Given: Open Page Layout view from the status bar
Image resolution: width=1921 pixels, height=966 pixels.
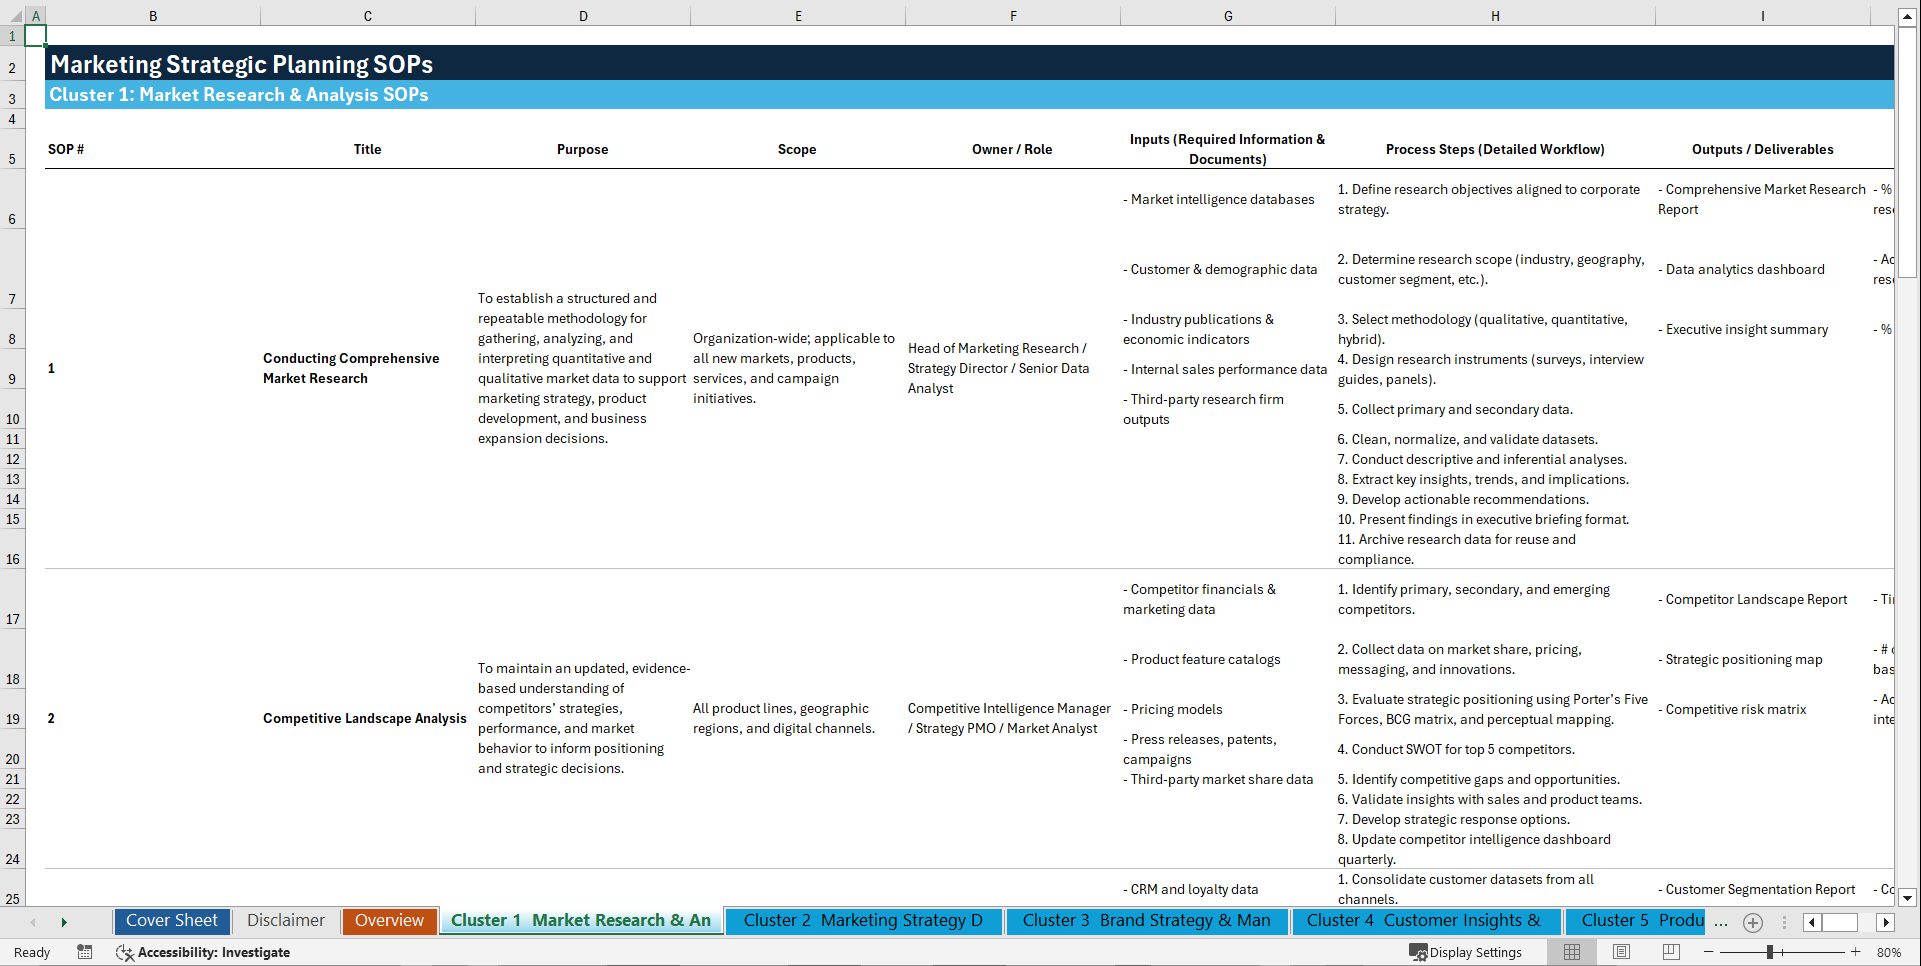Looking at the screenshot, I should (1621, 952).
